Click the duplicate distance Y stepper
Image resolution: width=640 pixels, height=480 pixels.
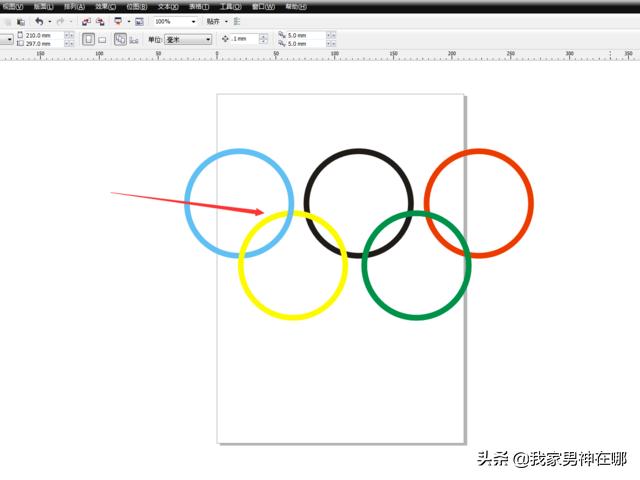click(x=331, y=43)
